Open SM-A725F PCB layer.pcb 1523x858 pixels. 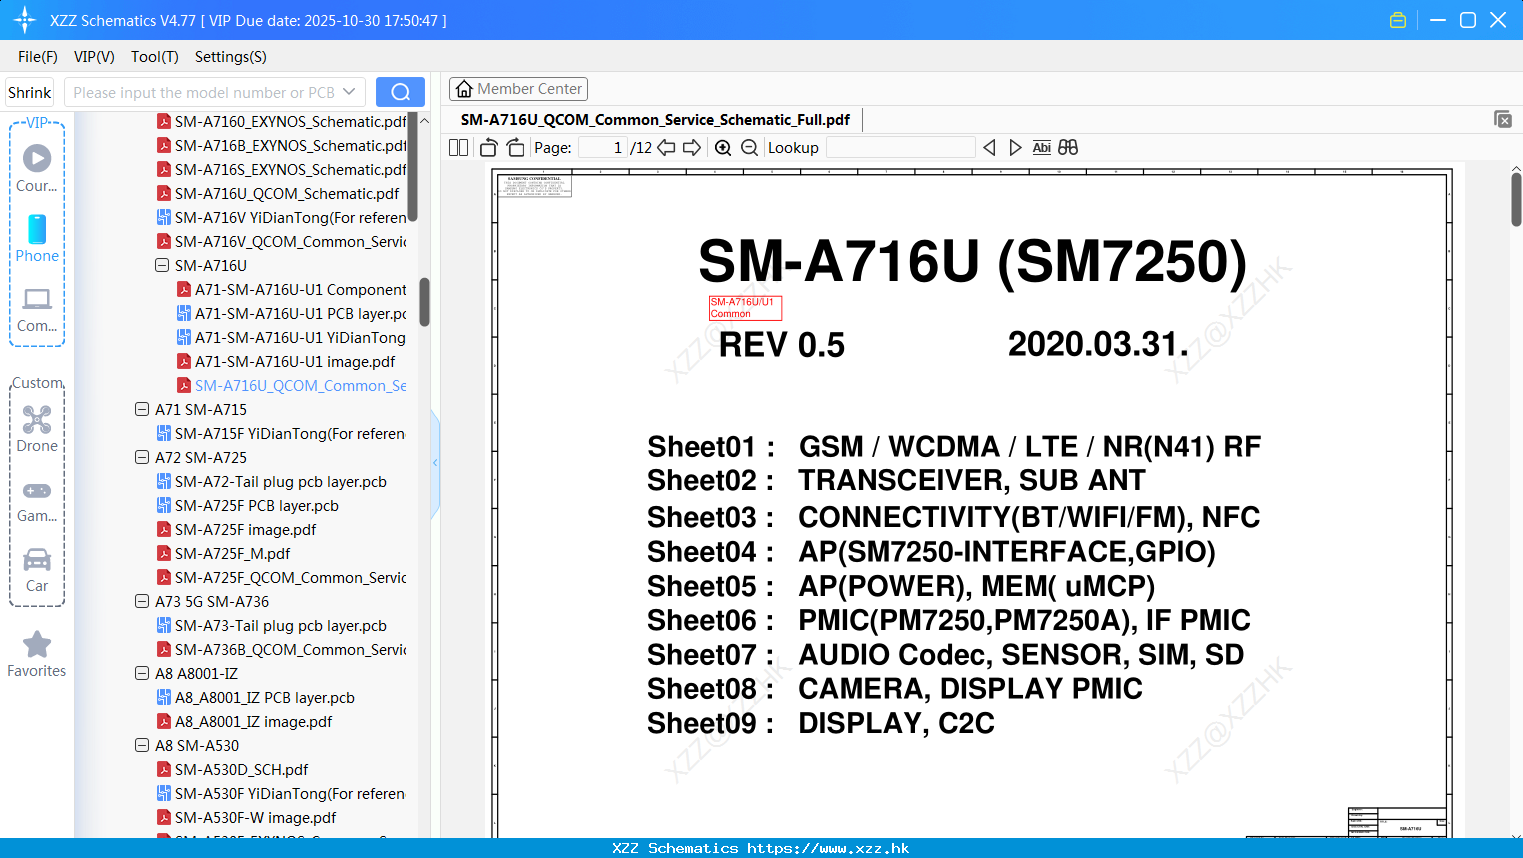pos(248,505)
